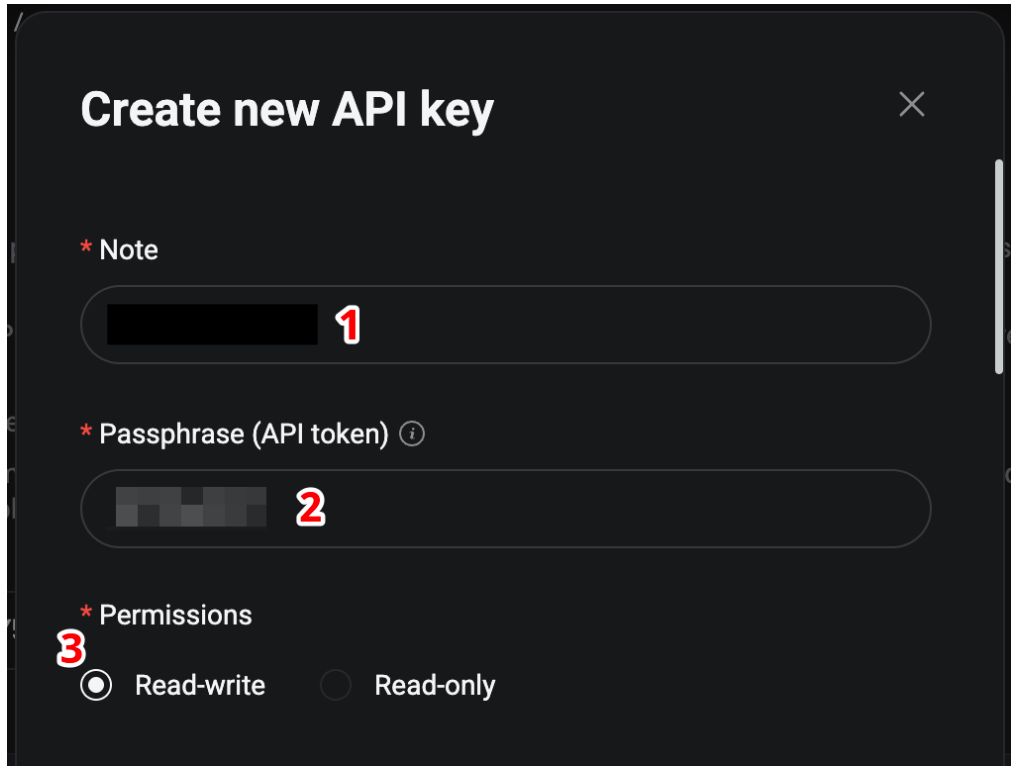1018x772 pixels.
Task: Close the Create new API key dialog
Action: click(911, 104)
